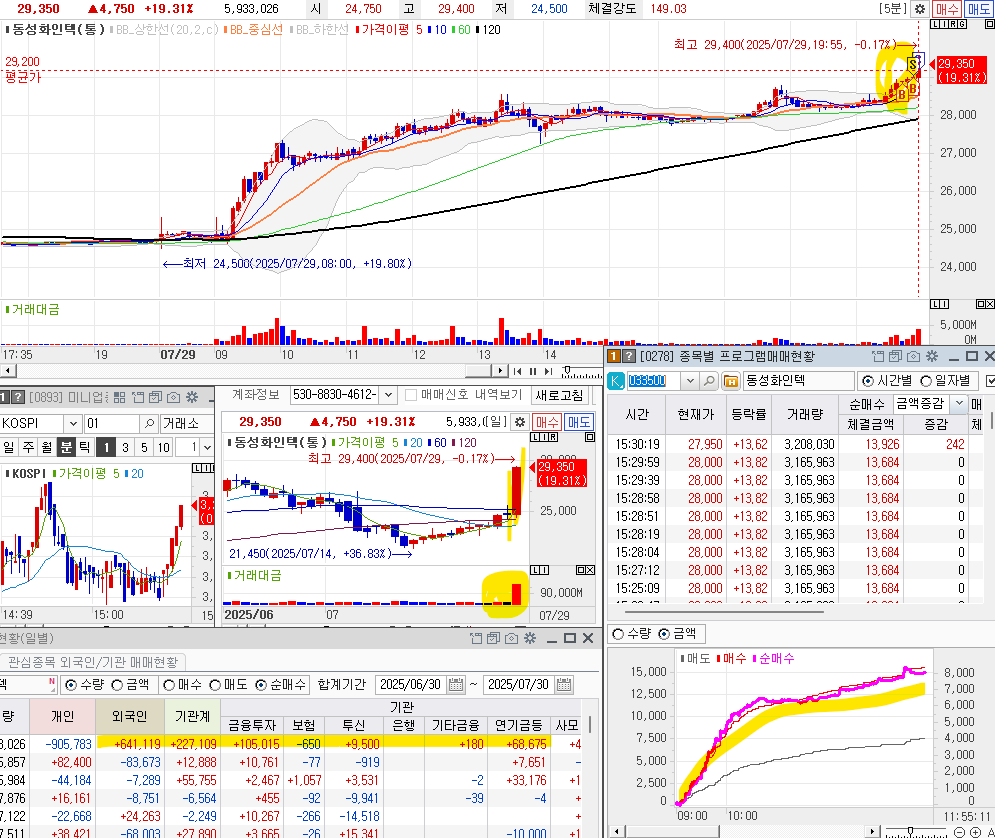Click the 01 index code input field

coord(112,424)
